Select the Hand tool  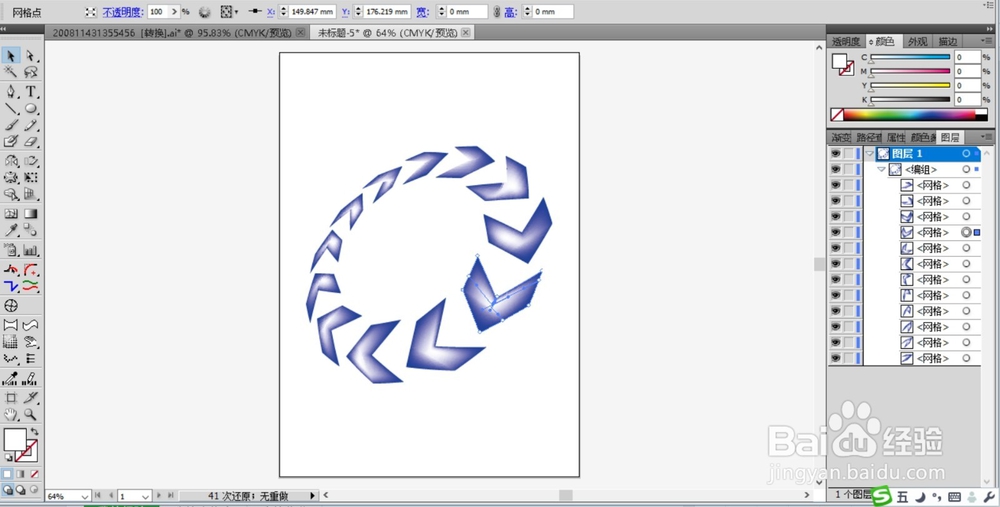[11, 414]
